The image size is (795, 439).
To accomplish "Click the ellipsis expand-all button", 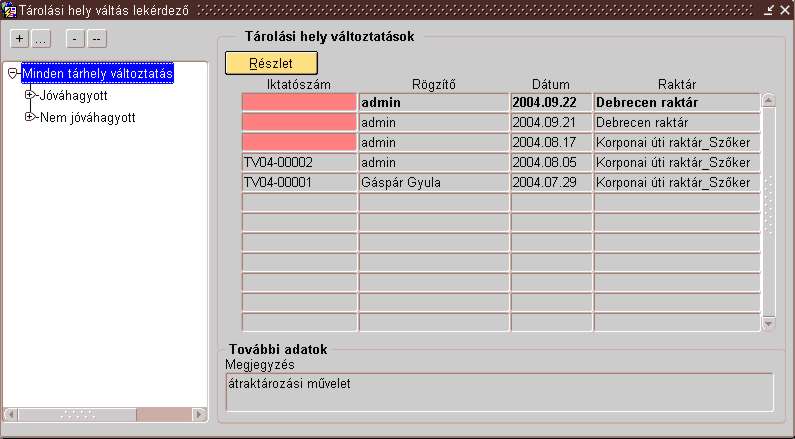I will pos(41,39).
